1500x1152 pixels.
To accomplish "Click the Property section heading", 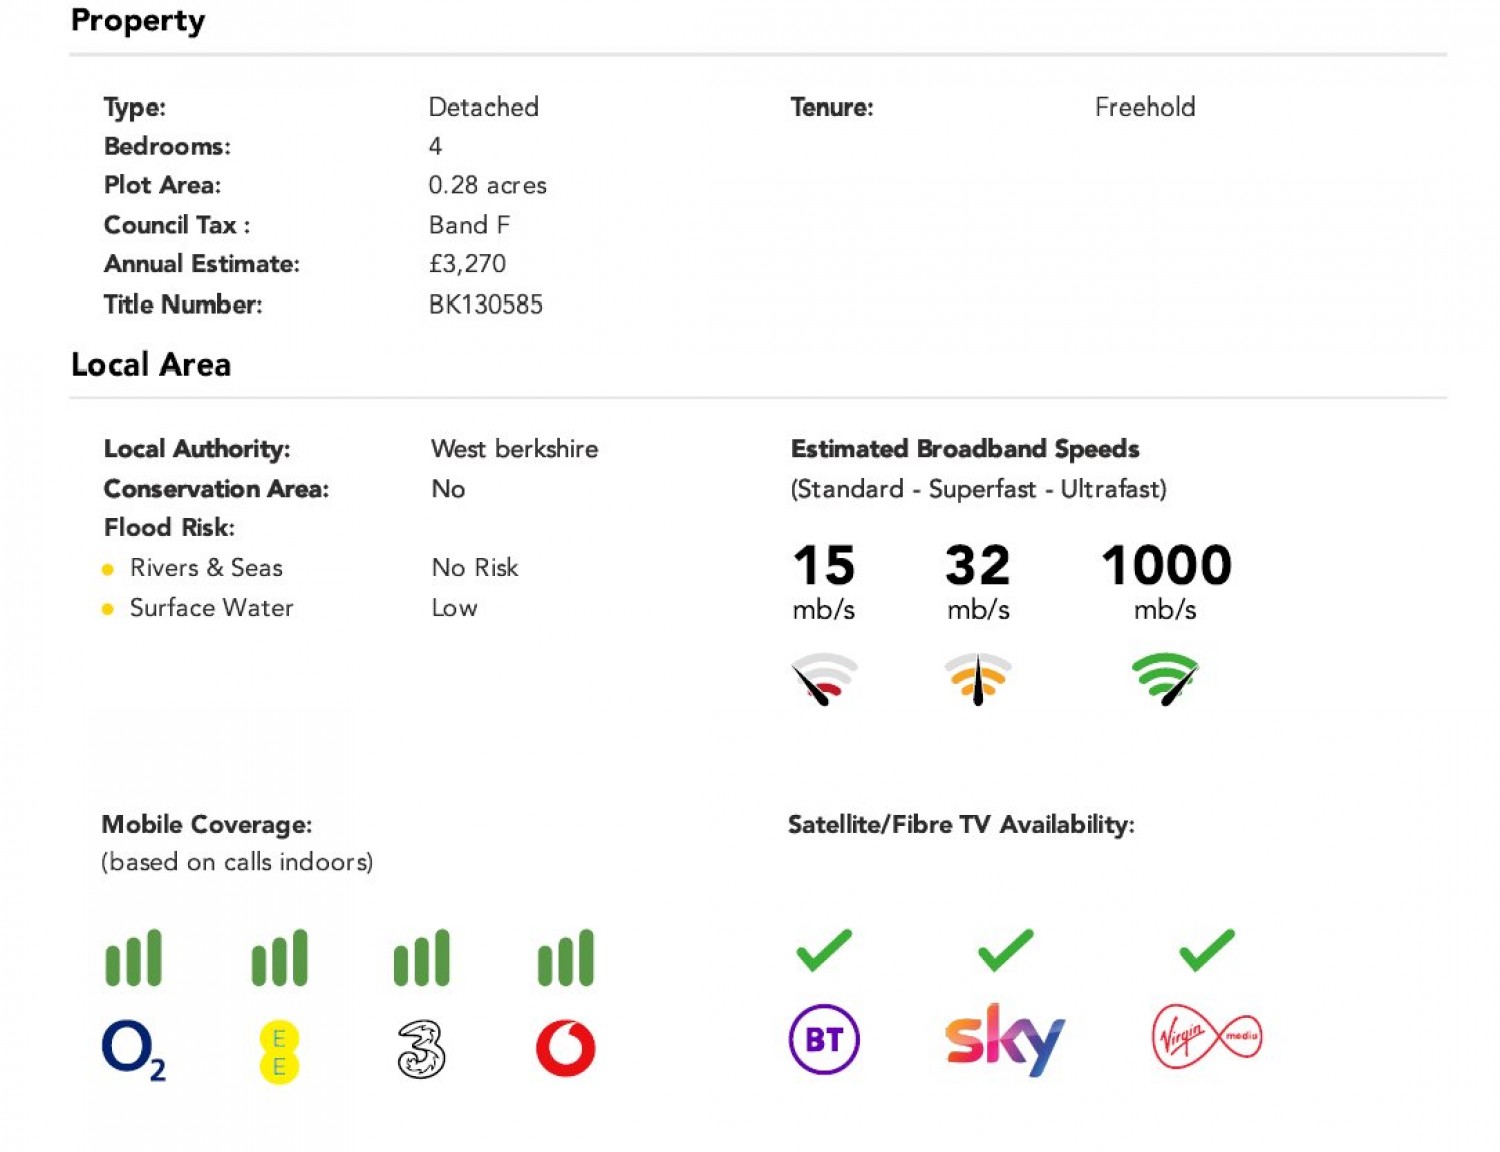I will (x=138, y=21).
